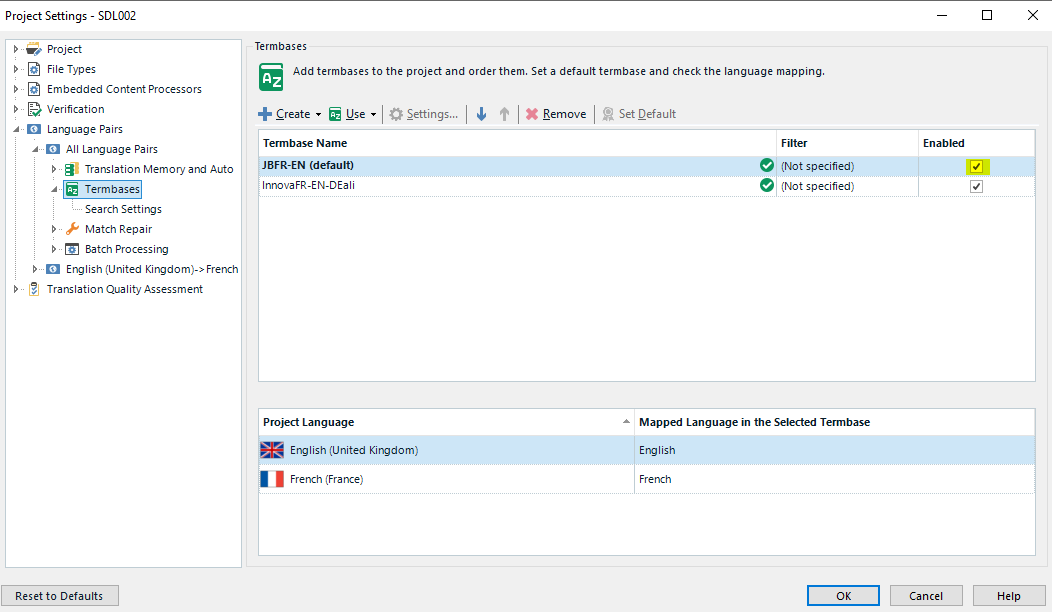The width and height of the screenshot is (1052, 612).
Task: Expand the Match Repair node
Action: tap(54, 229)
